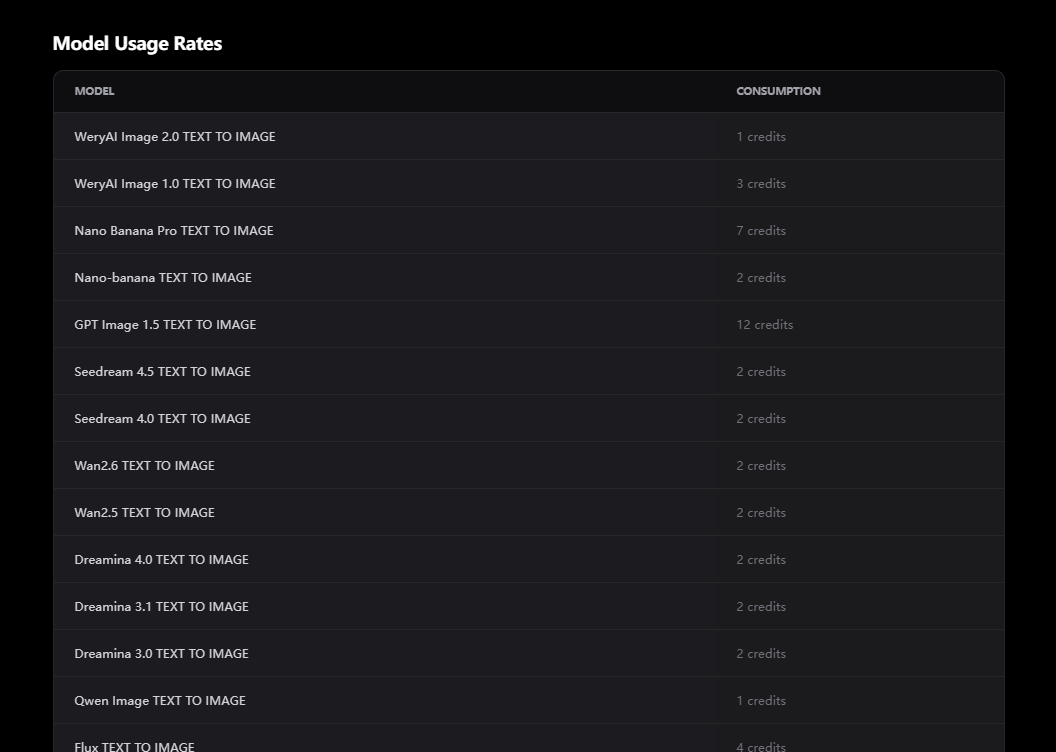Click the 7 credits value for Nano Banana Pro
This screenshot has width=1056, height=752.
761,231
